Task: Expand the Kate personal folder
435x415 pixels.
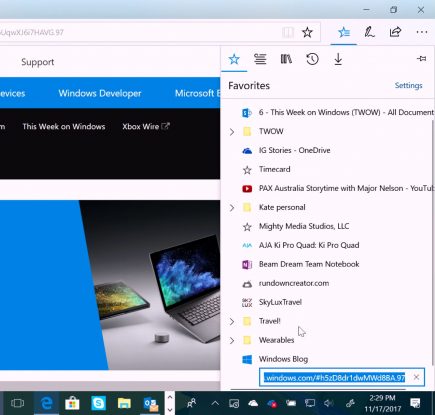Action: pos(232,208)
